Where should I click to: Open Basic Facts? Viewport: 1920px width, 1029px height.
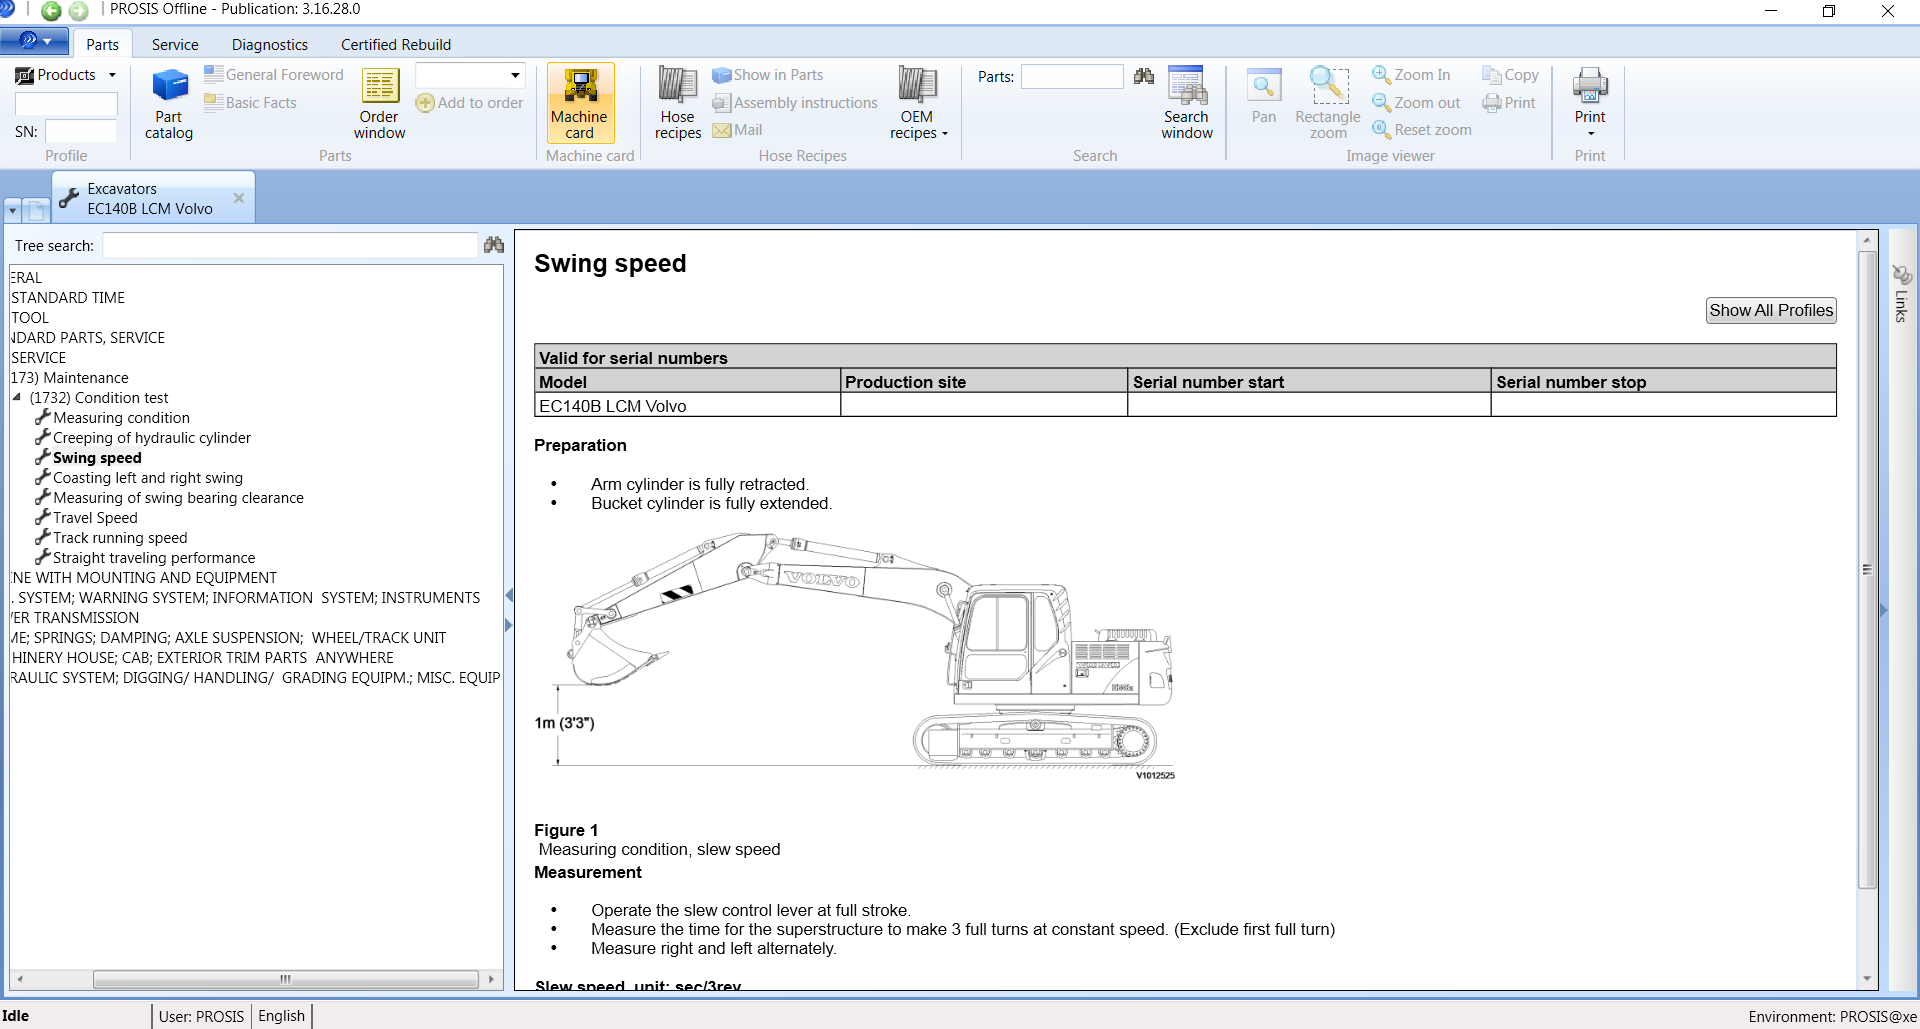(x=251, y=103)
